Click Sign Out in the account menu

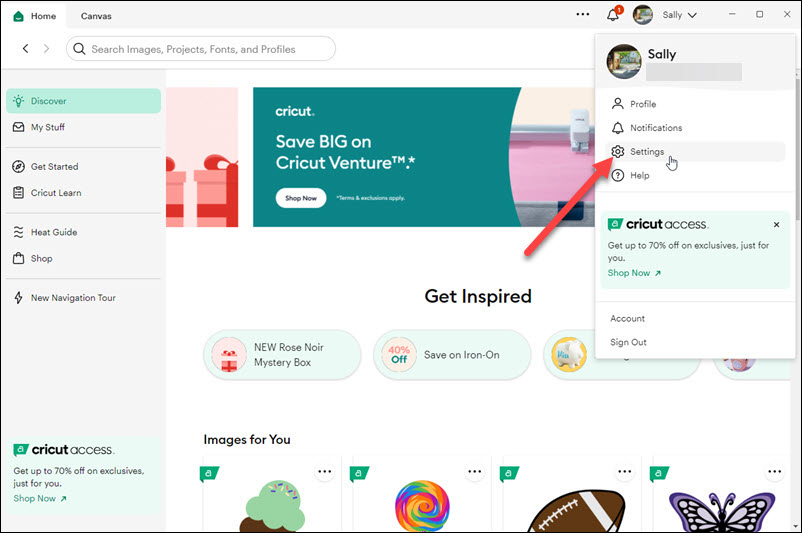tap(628, 342)
